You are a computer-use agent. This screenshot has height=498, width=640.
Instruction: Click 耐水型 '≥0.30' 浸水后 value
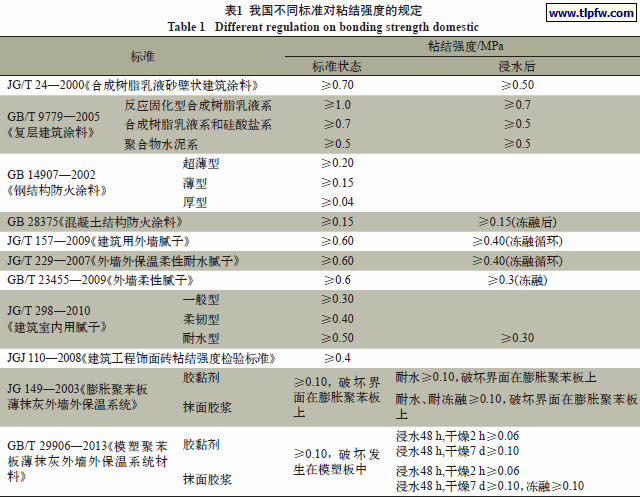click(x=518, y=338)
